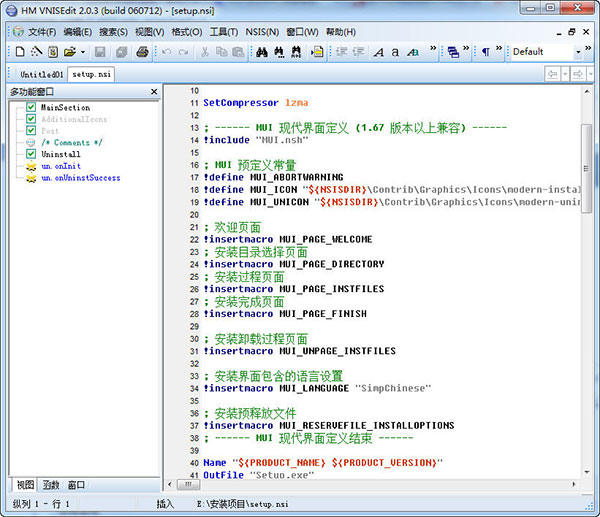Screen dimensions: 600x517
Task: Click the Undo arrow icon
Action: (x=165, y=51)
